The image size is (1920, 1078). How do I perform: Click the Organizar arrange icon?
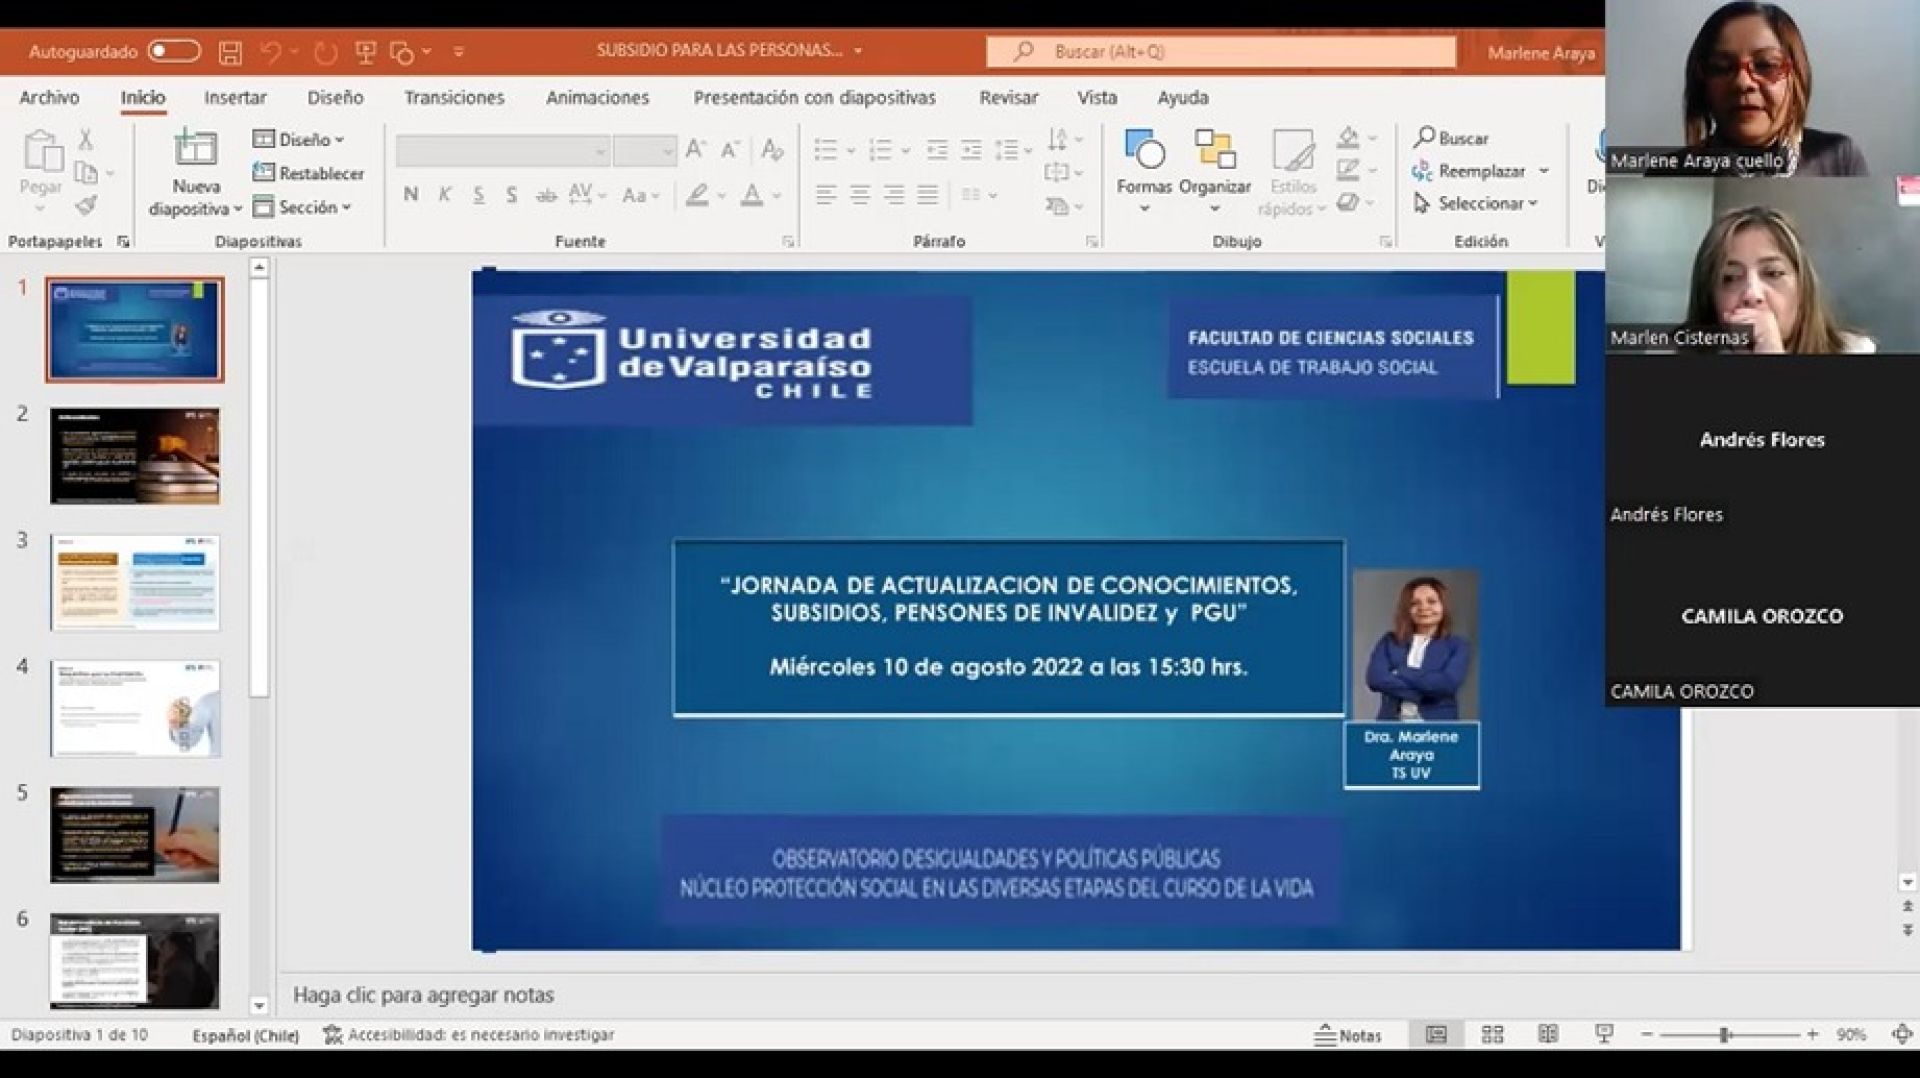(x=1215, y=152)
